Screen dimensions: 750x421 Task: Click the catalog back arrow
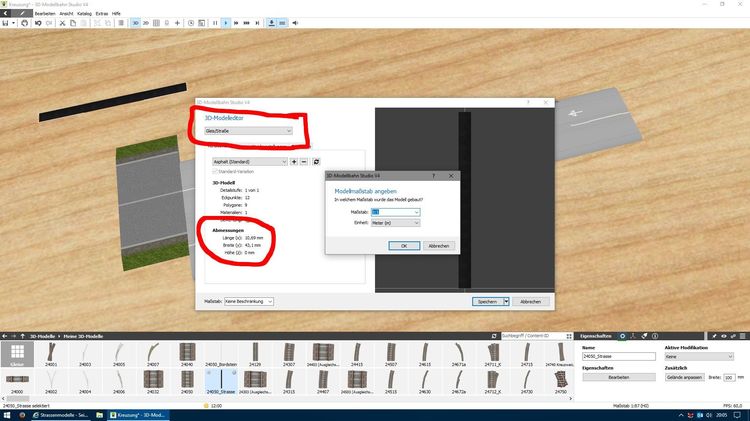coord(4,336)
